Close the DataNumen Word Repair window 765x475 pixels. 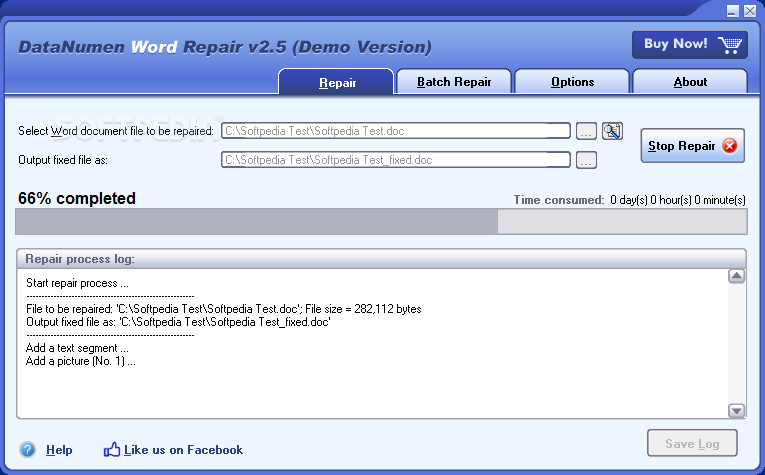pyautogui.click(x=750, y=11)
